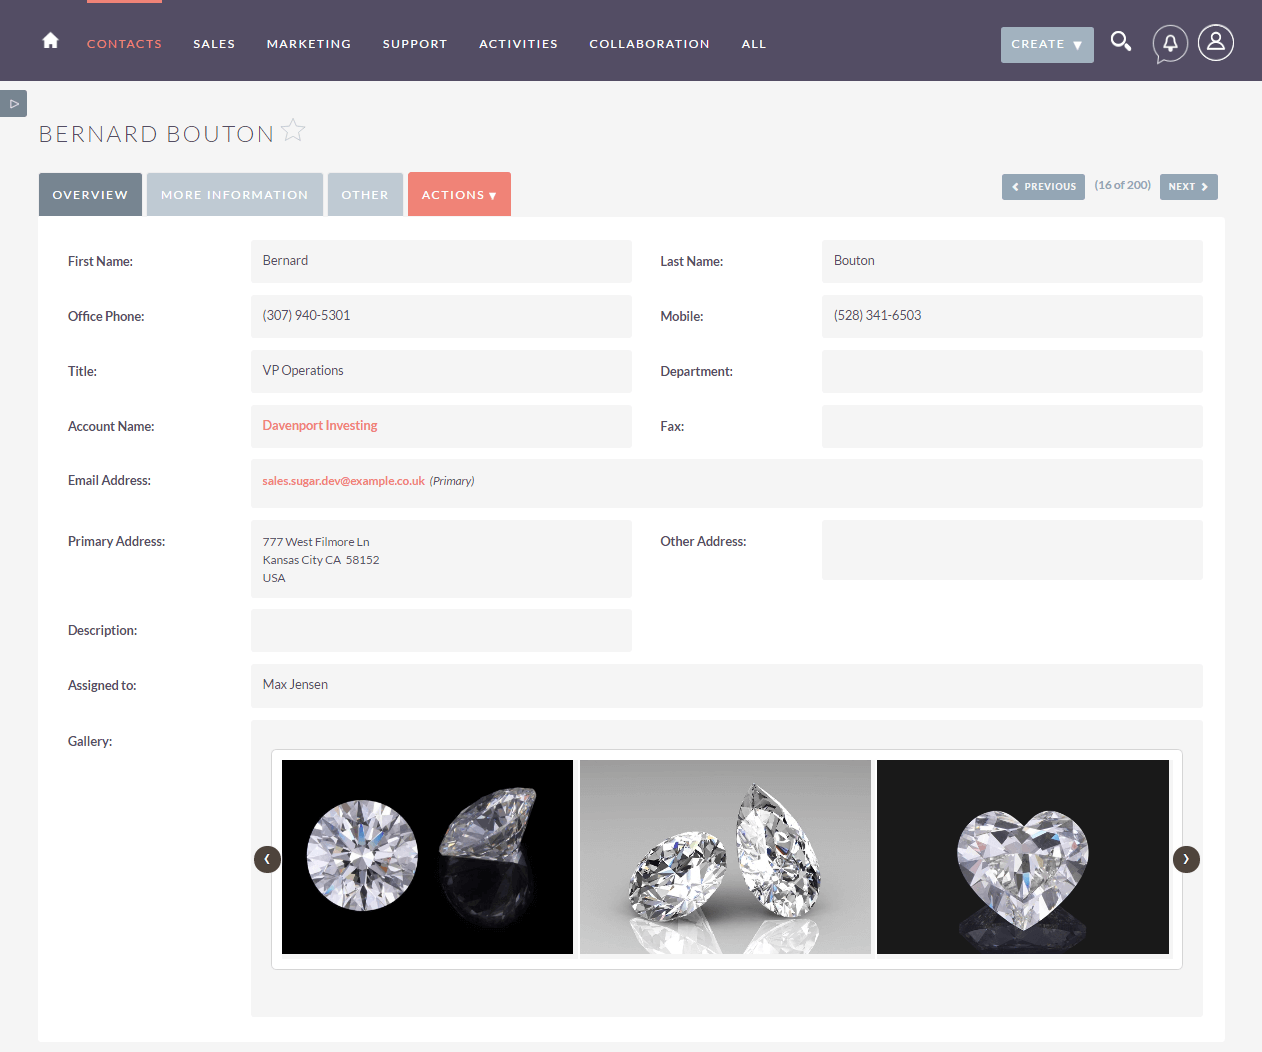Click the empty Description field

click(441, 630)
